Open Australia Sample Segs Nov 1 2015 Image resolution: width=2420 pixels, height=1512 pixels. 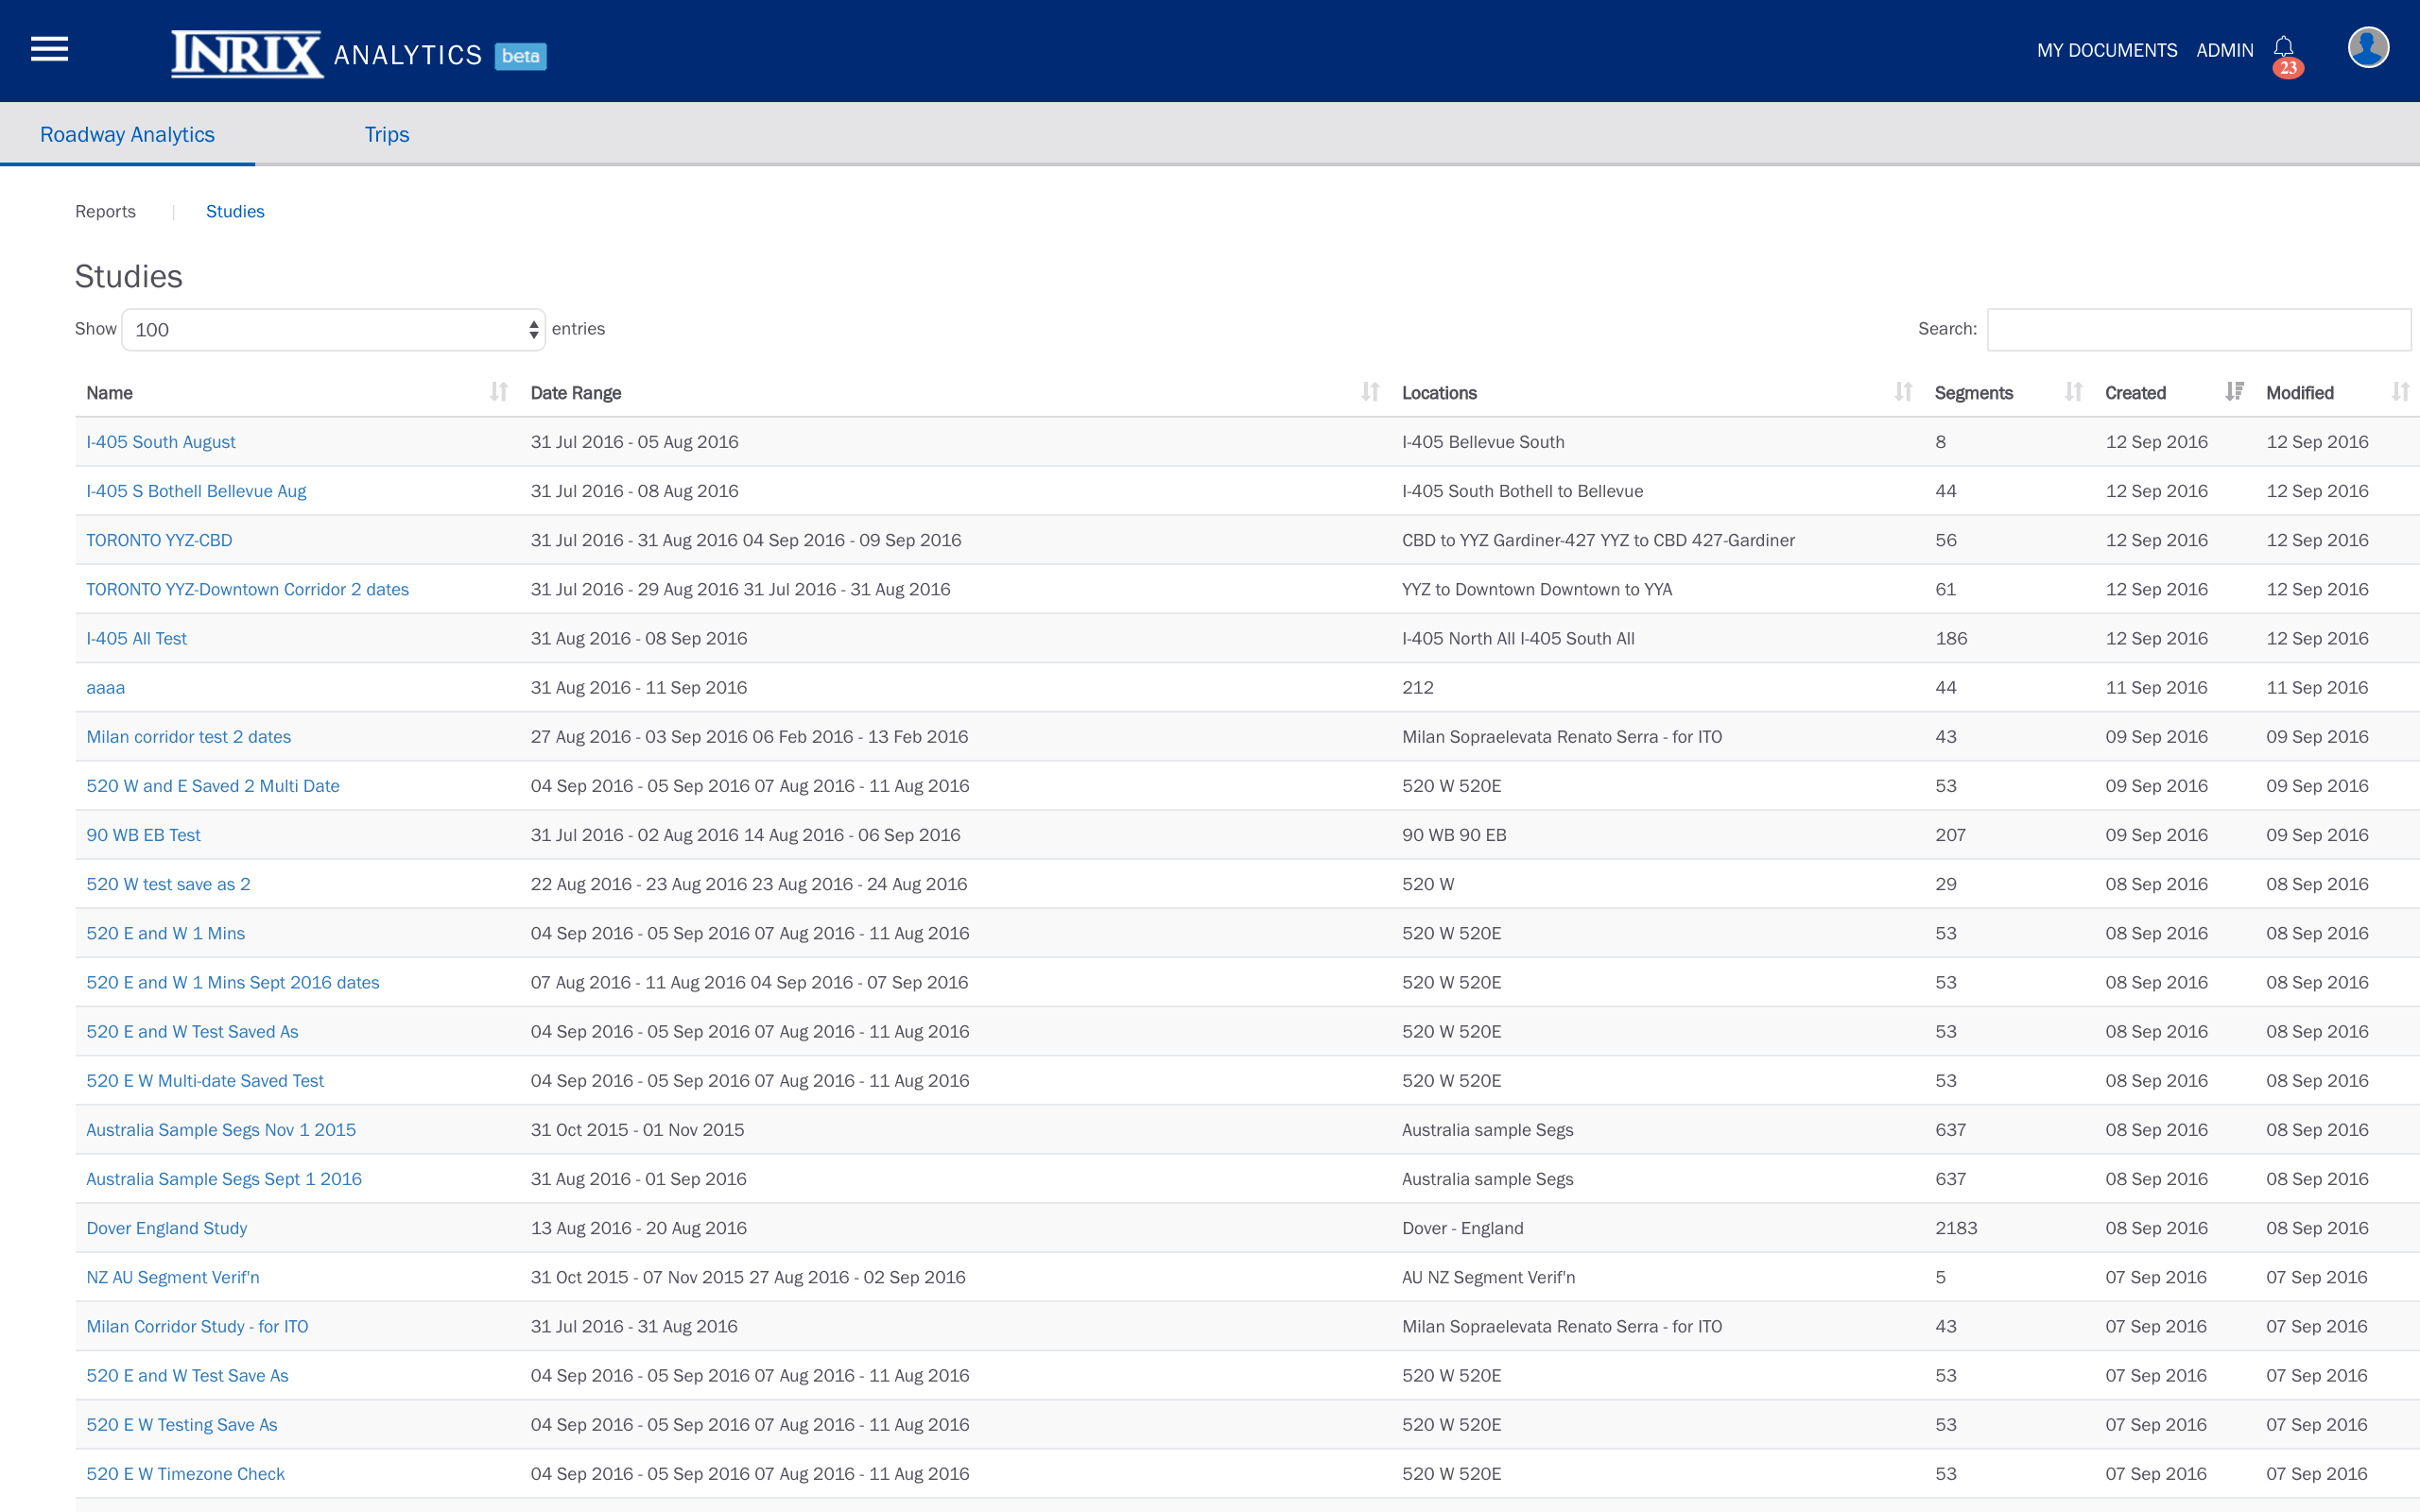pos(221,1129)
